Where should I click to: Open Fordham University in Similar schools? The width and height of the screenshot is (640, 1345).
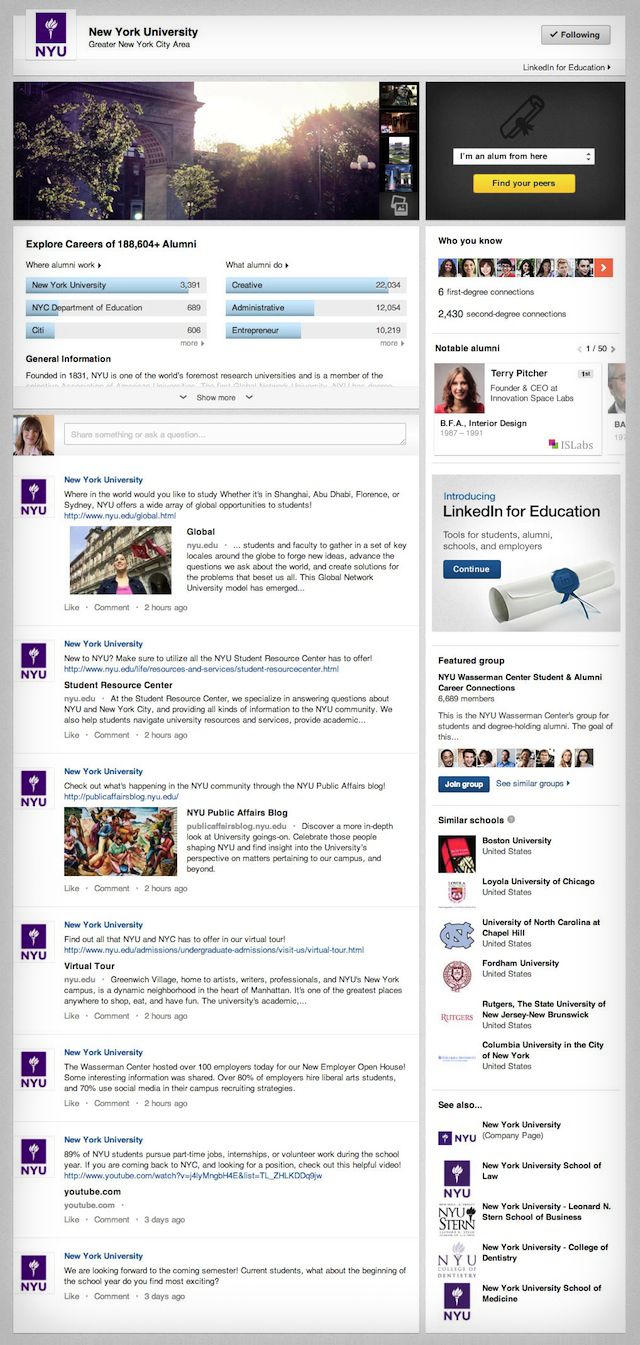point(520,964)
